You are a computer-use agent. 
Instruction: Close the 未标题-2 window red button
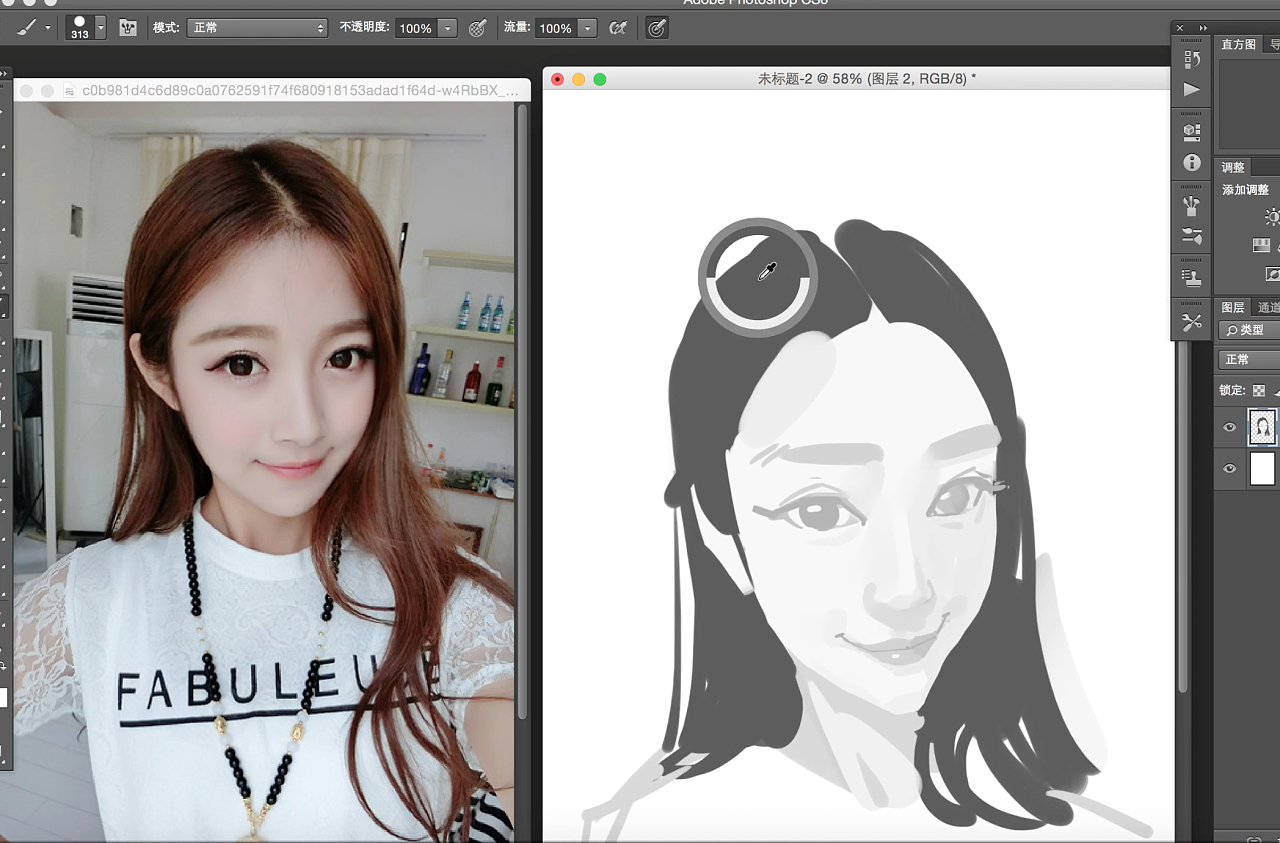558,79
